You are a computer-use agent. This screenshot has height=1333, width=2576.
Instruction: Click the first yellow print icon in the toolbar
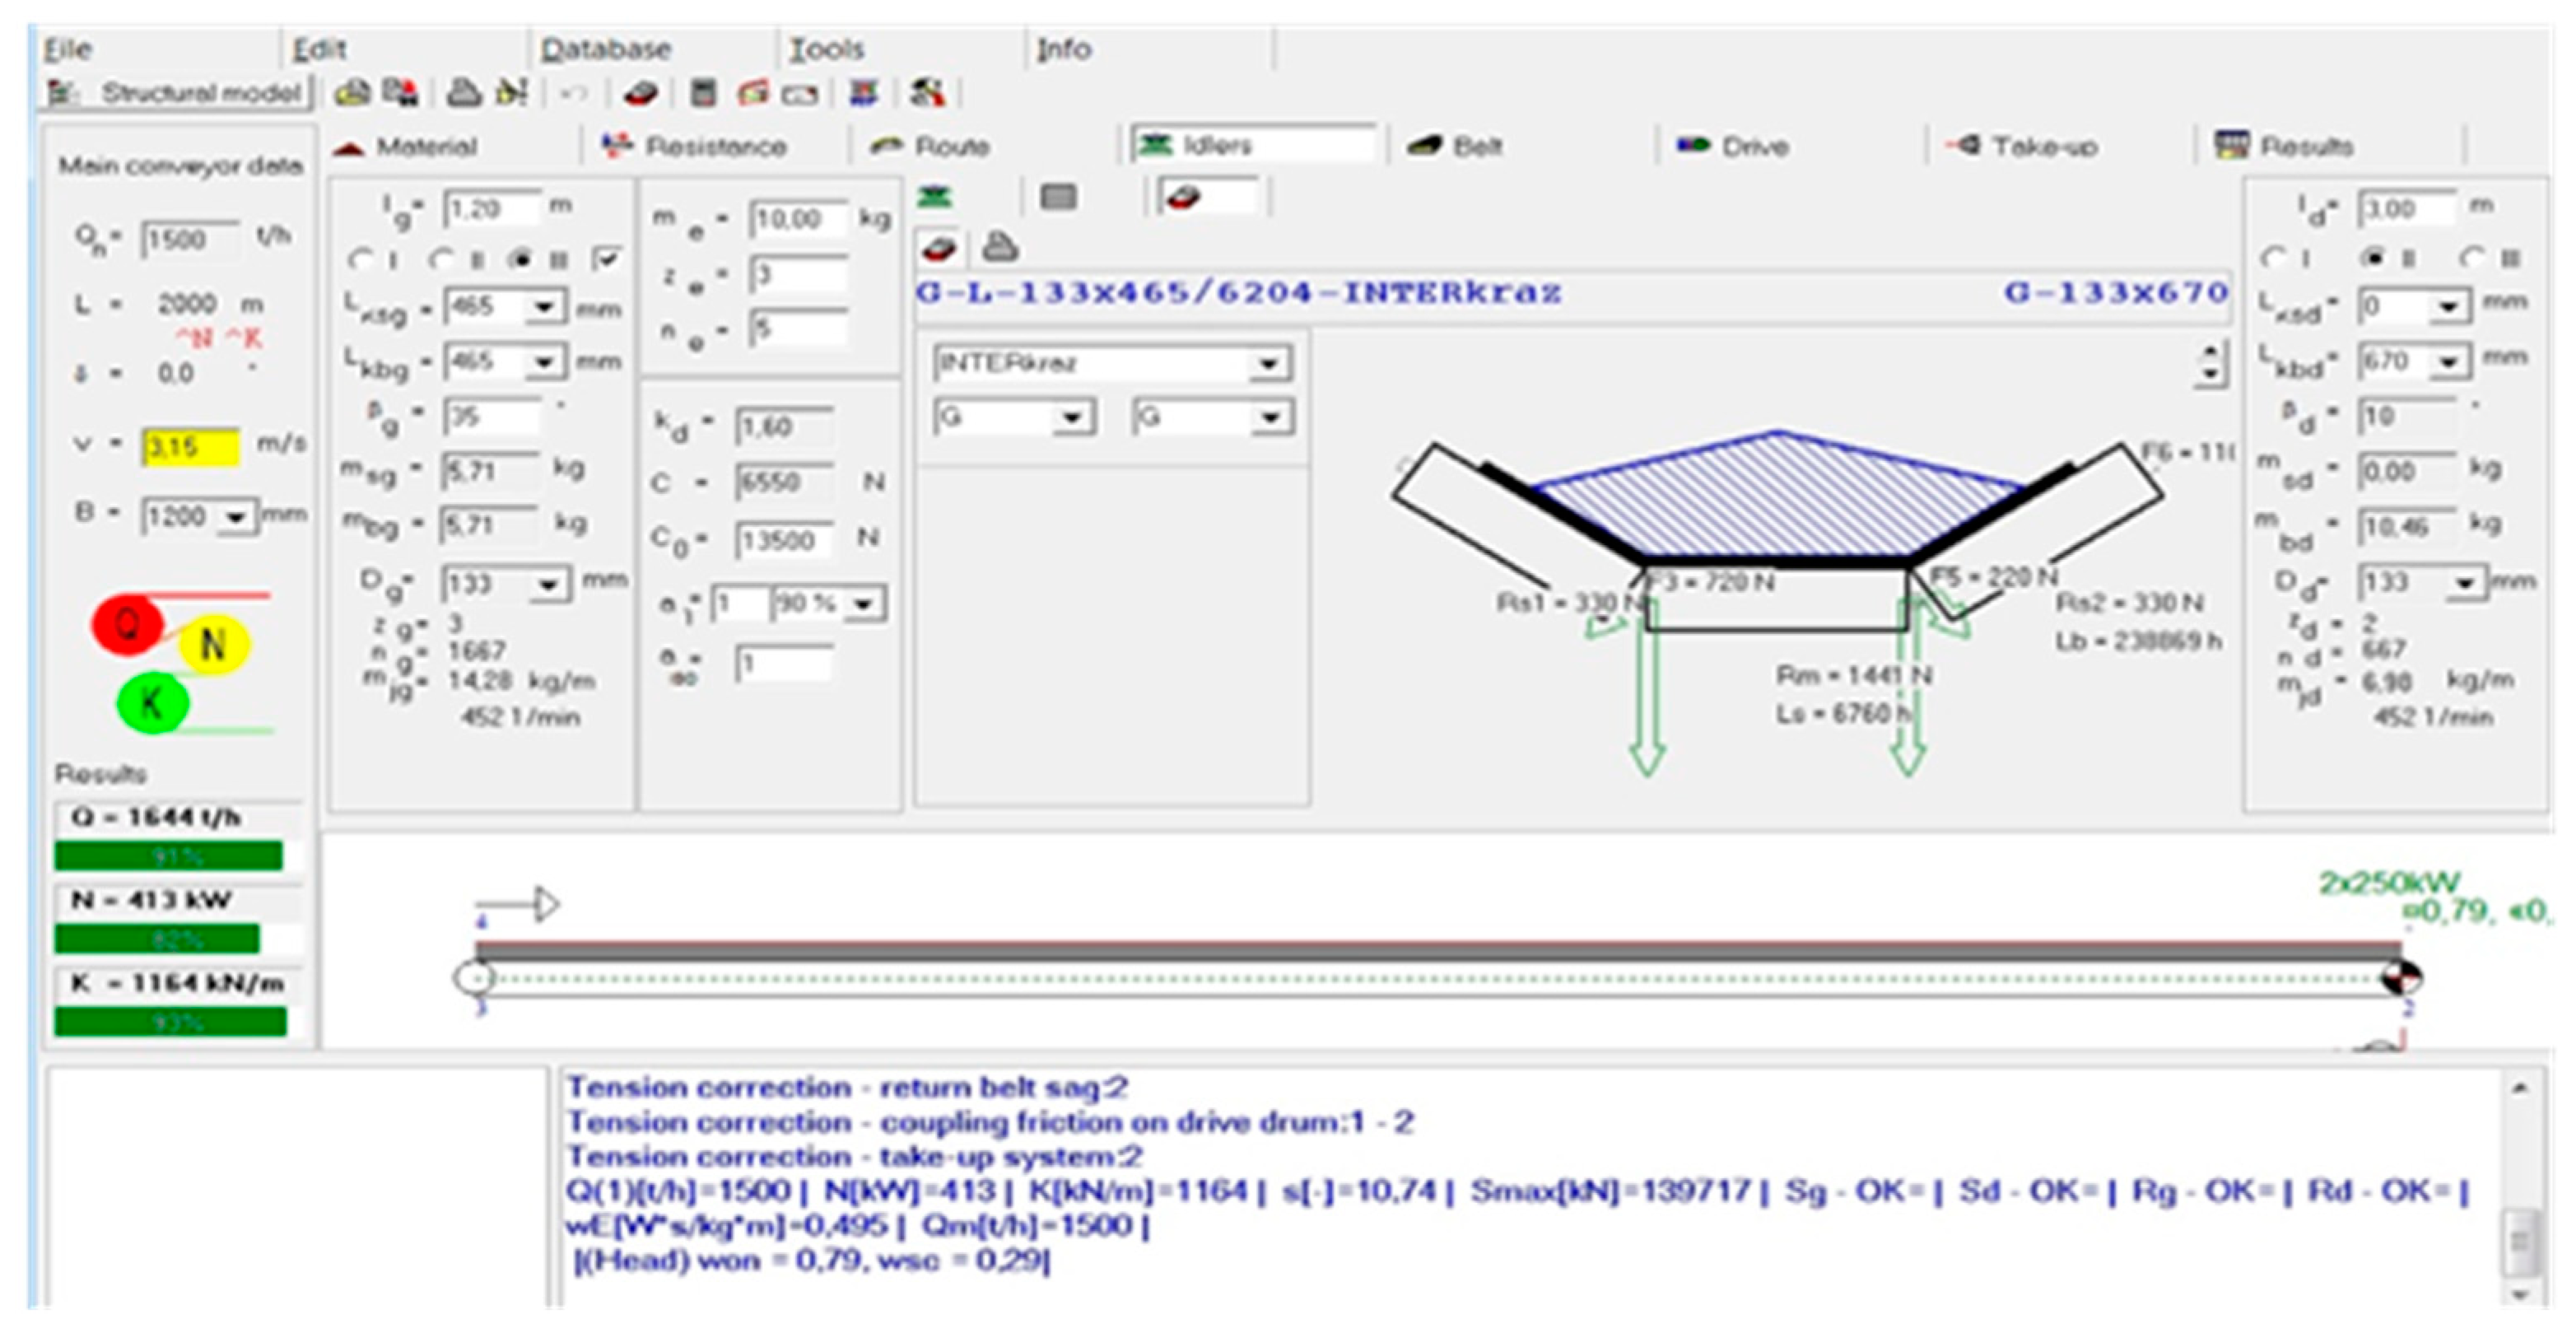(352, 93)
